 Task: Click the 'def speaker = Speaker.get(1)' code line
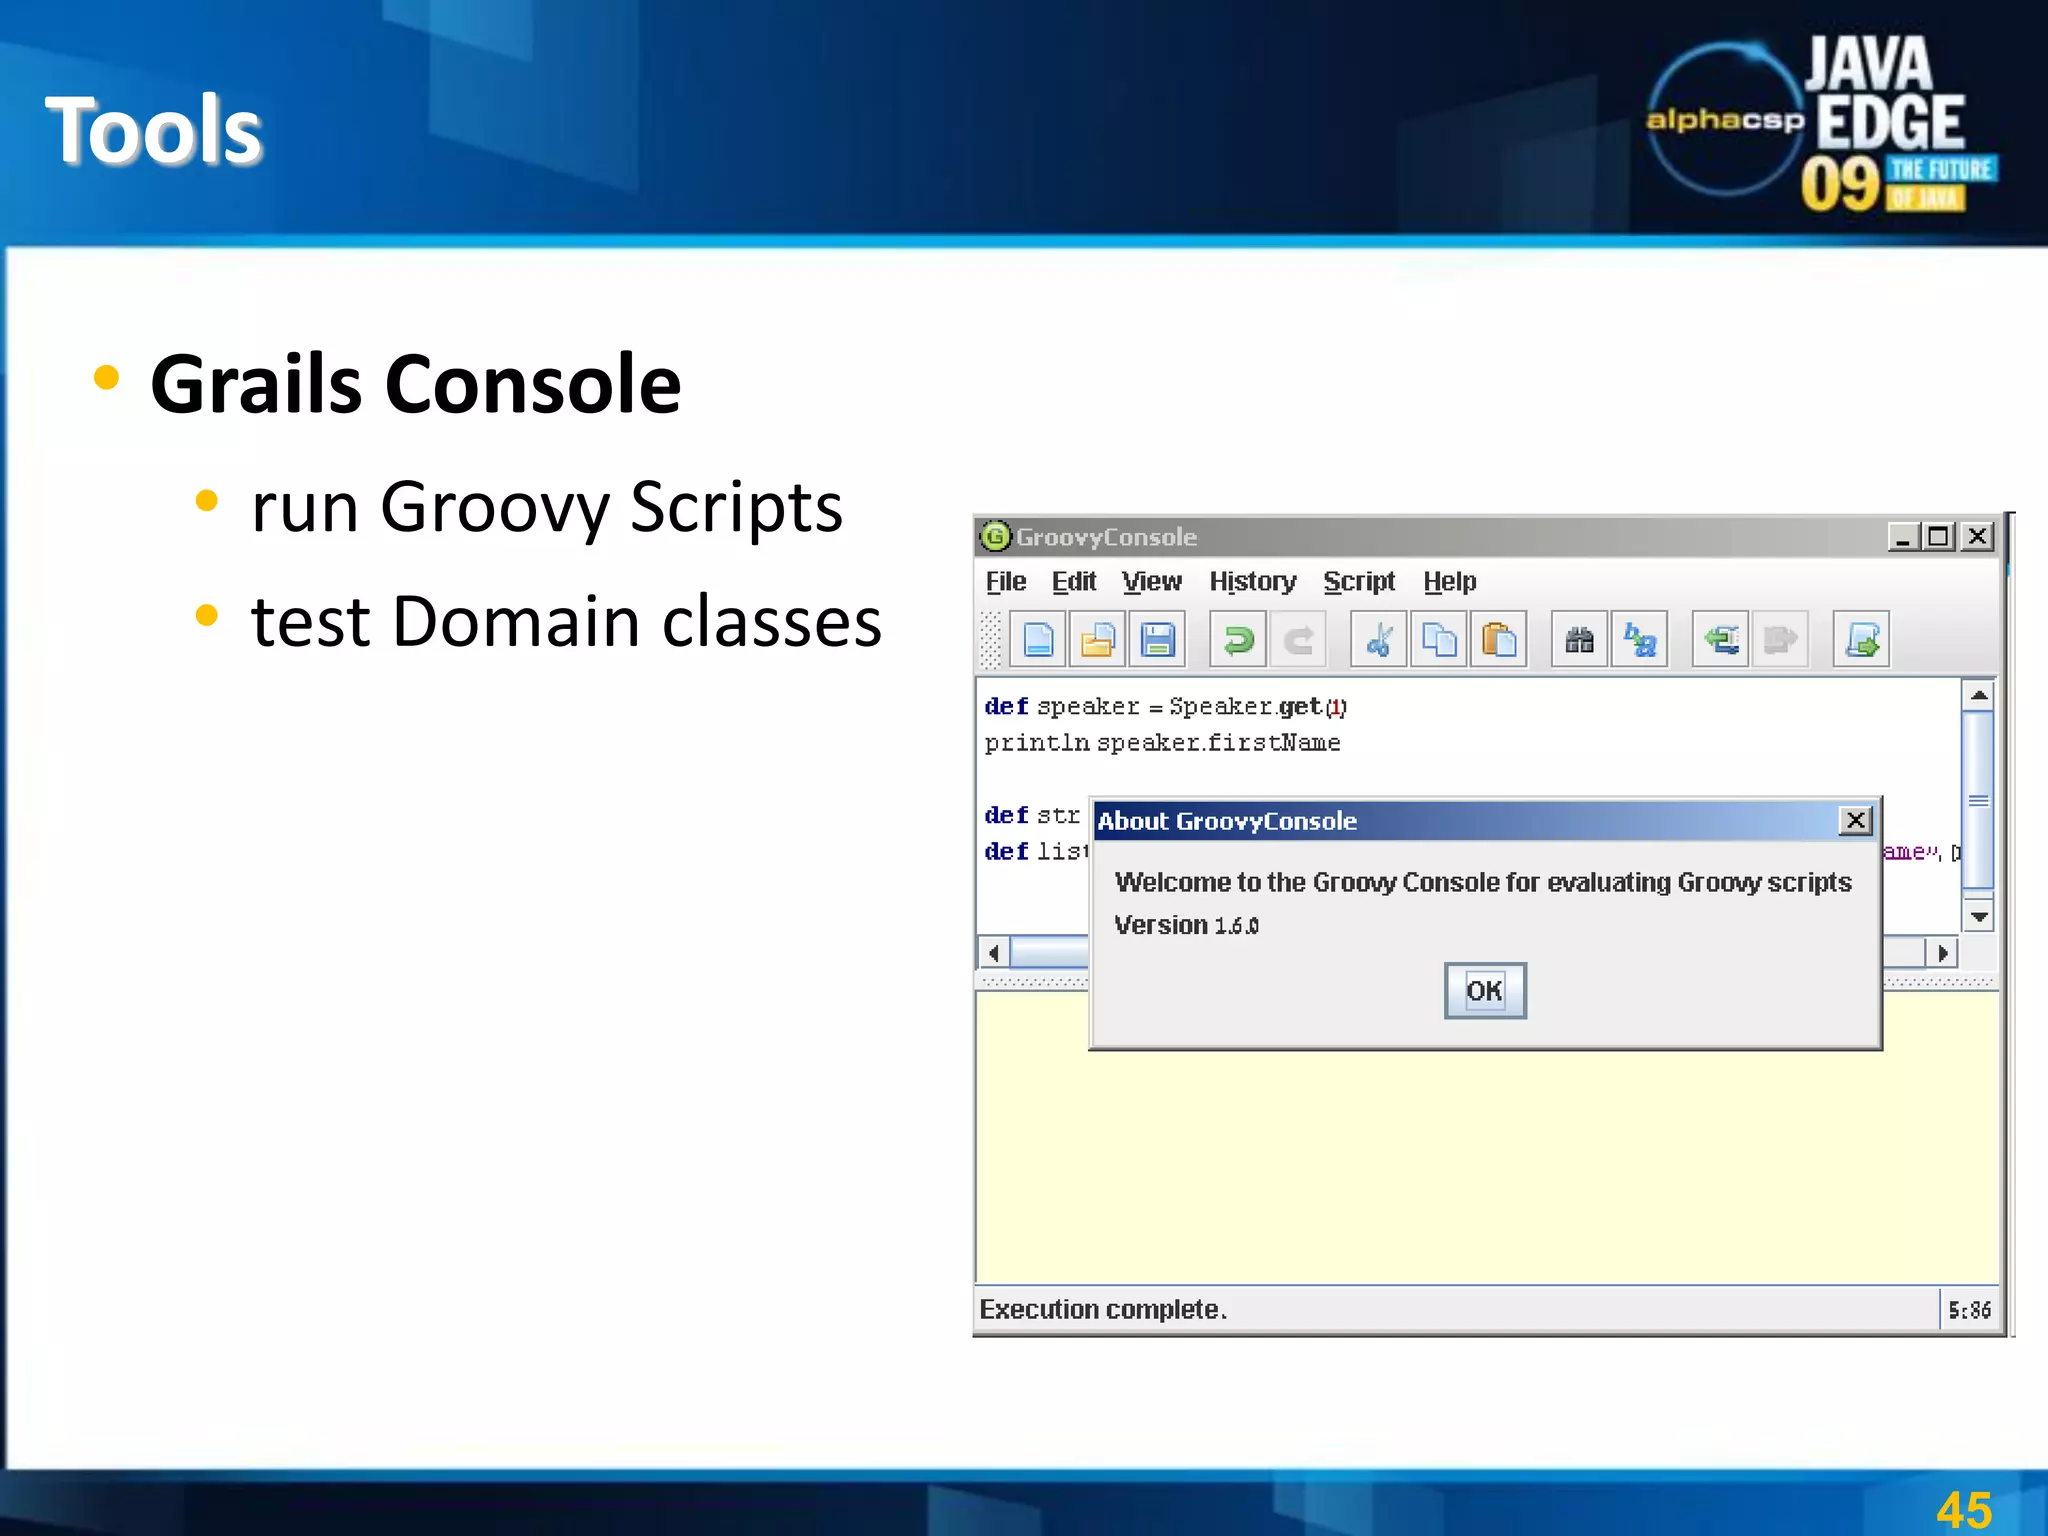(x=1166, y=707)
